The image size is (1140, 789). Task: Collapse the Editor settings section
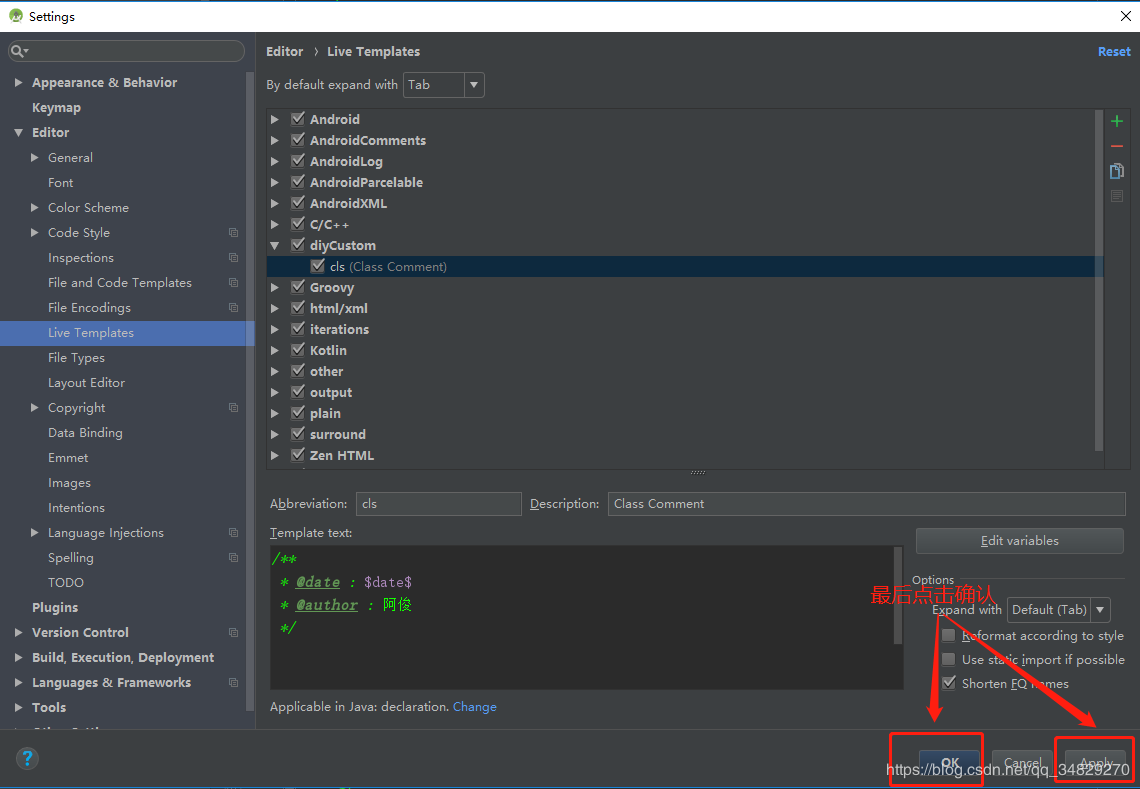(18, 132)
